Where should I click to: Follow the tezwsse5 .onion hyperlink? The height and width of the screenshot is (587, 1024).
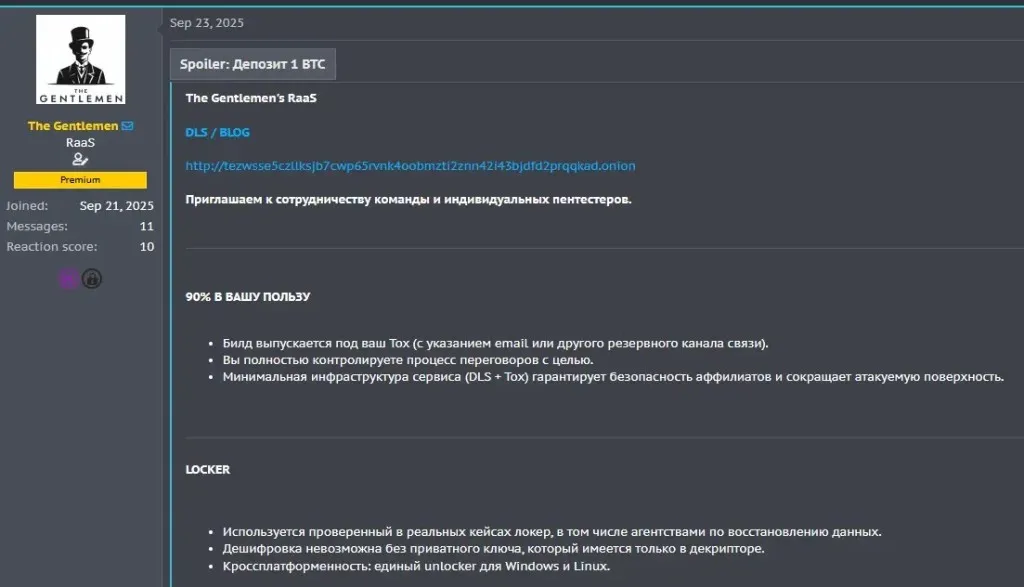(x=410, y=165)
